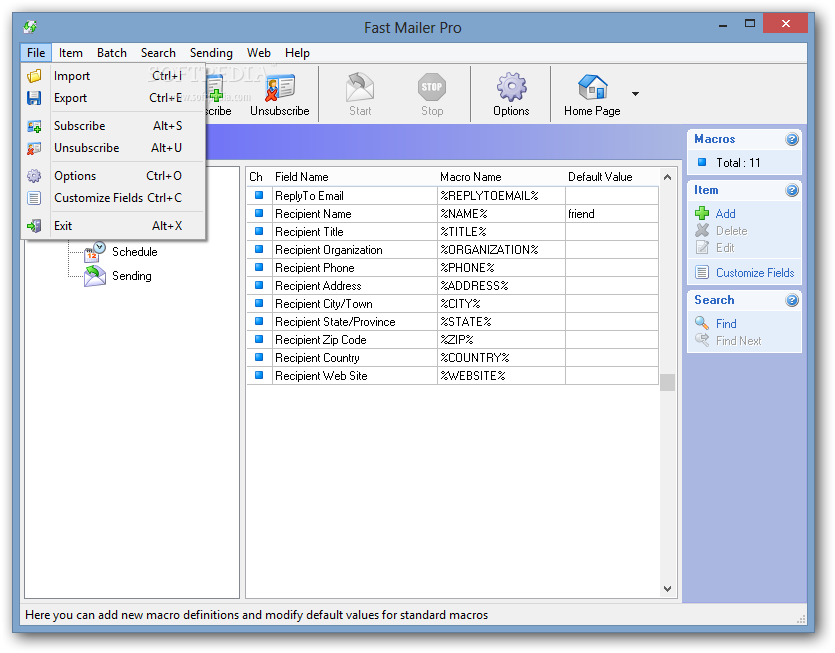Click the green Add plus icon
The height and width of the screenshot is (653, 835).
click(702, 214)
